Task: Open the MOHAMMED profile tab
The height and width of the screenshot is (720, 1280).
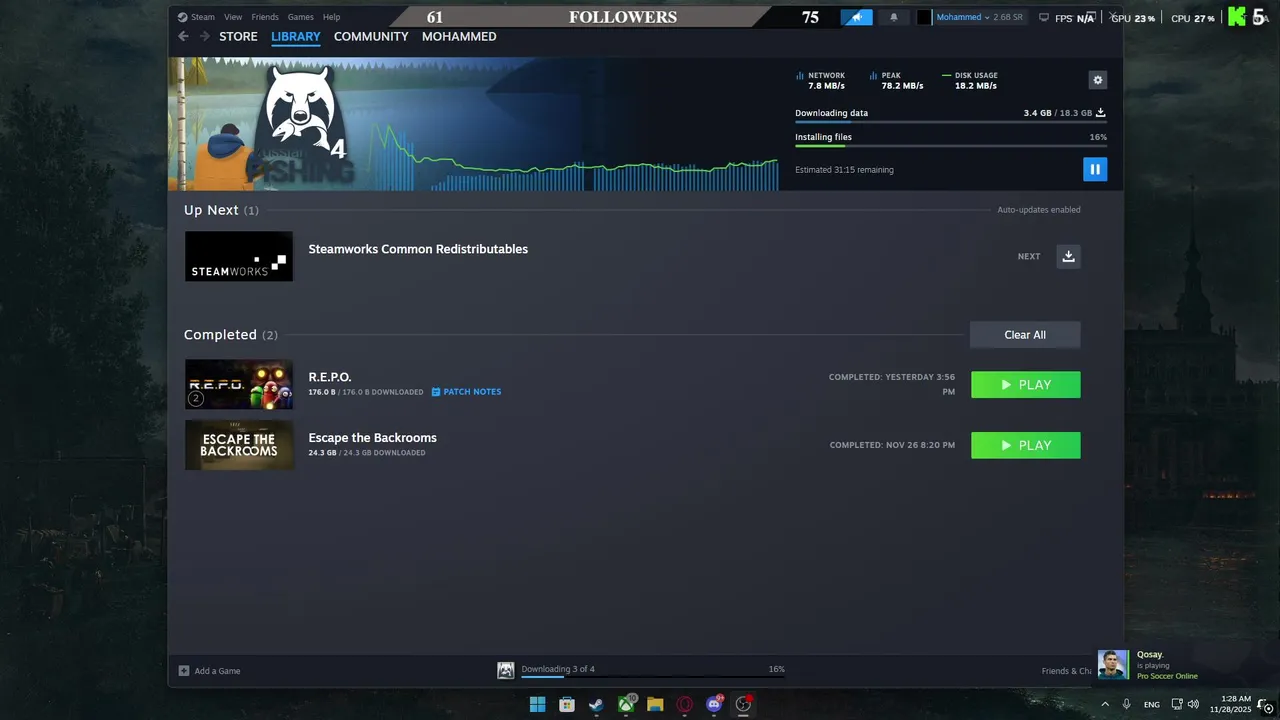Action: 459,36
